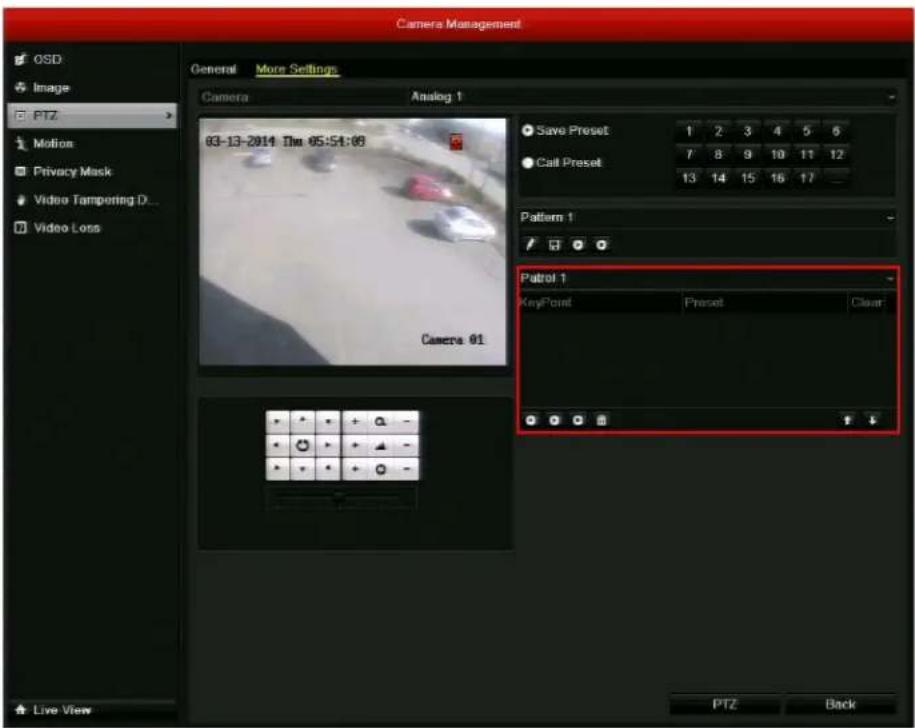Click the save icon under Pattern 1
Viewport: 915px width, 728px height.
coord(554,244)
